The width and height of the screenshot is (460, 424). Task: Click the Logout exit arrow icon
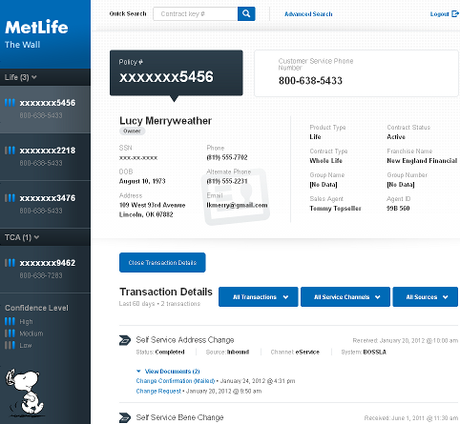(x=455, y=14)
